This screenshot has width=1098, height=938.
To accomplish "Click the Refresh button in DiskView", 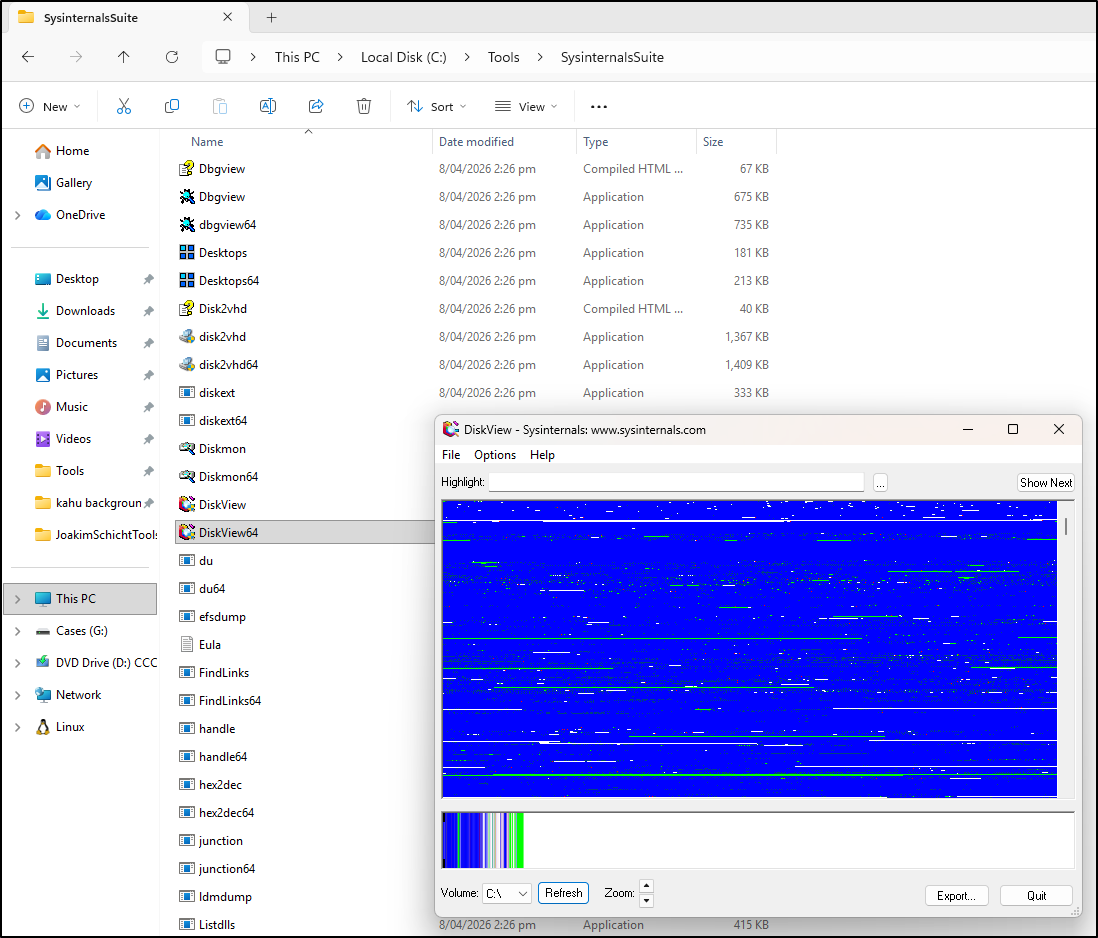I will point(563,893).
